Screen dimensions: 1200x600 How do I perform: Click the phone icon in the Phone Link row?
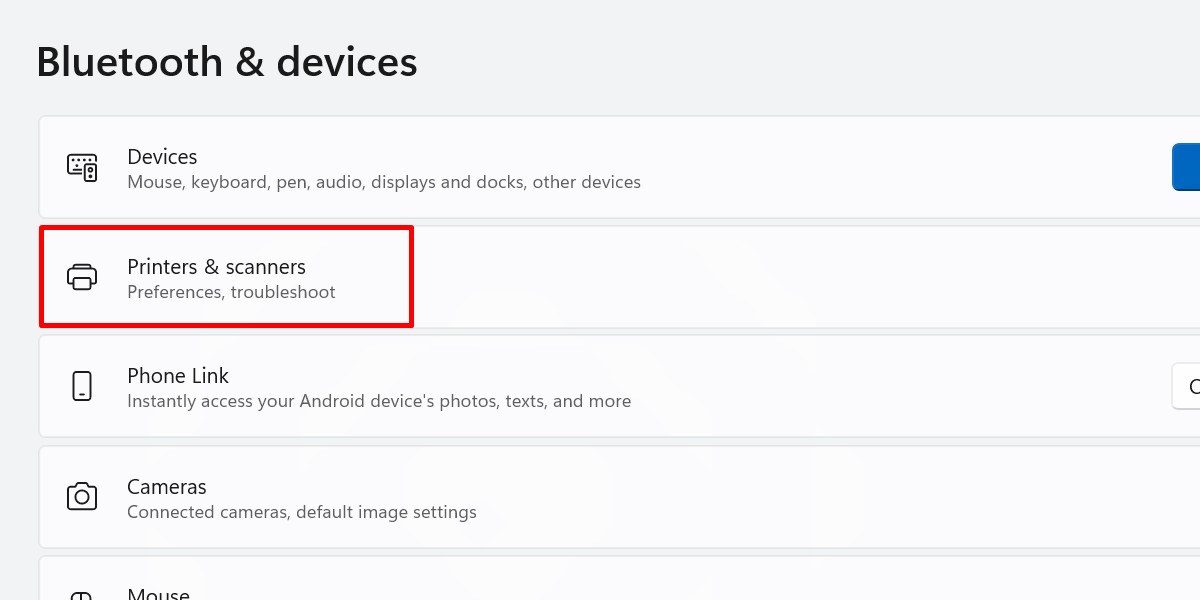tap(82, 387)
